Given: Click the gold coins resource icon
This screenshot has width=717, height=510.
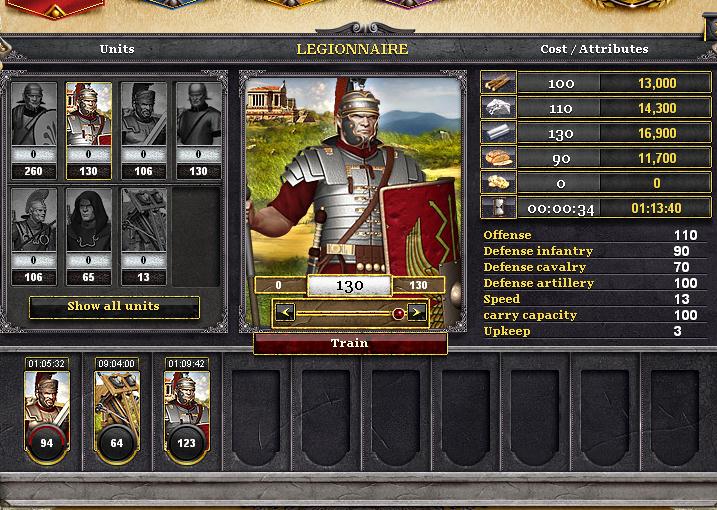Looking at the screenshot, I should [x=498, y=183].
